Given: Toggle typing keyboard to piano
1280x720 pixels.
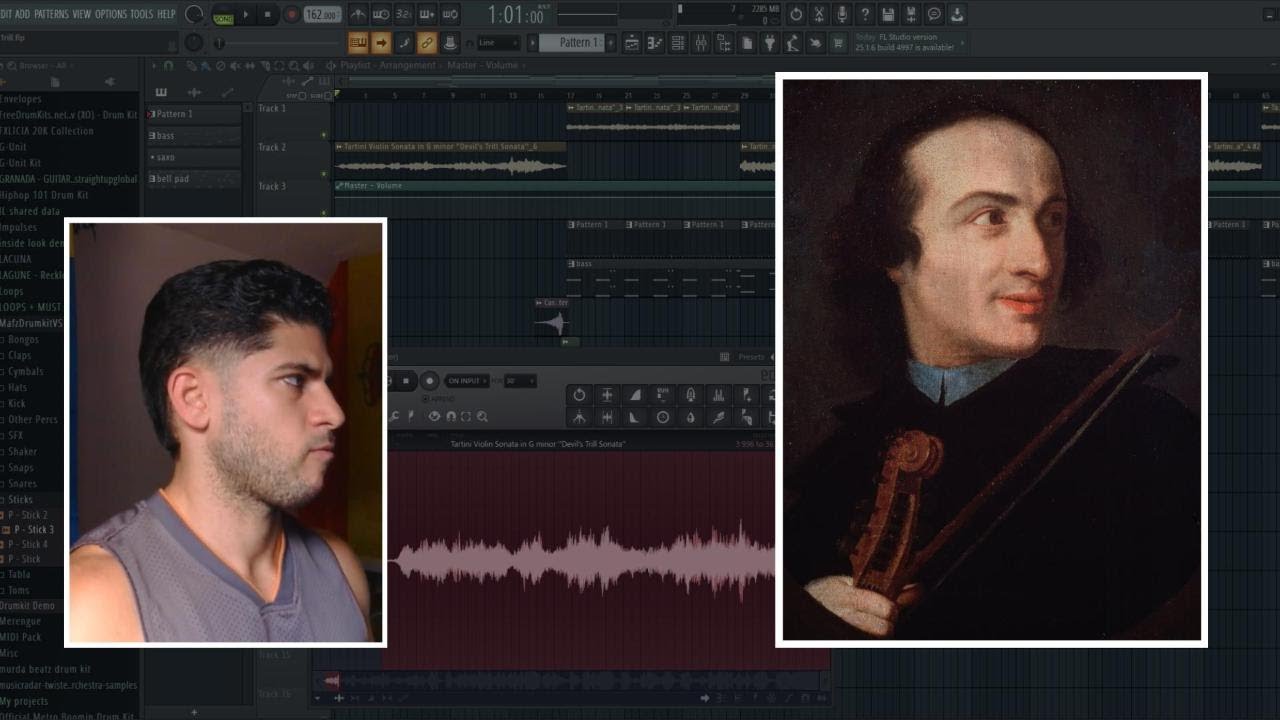Looking at the screenshot, I should (x=358, y=43).
